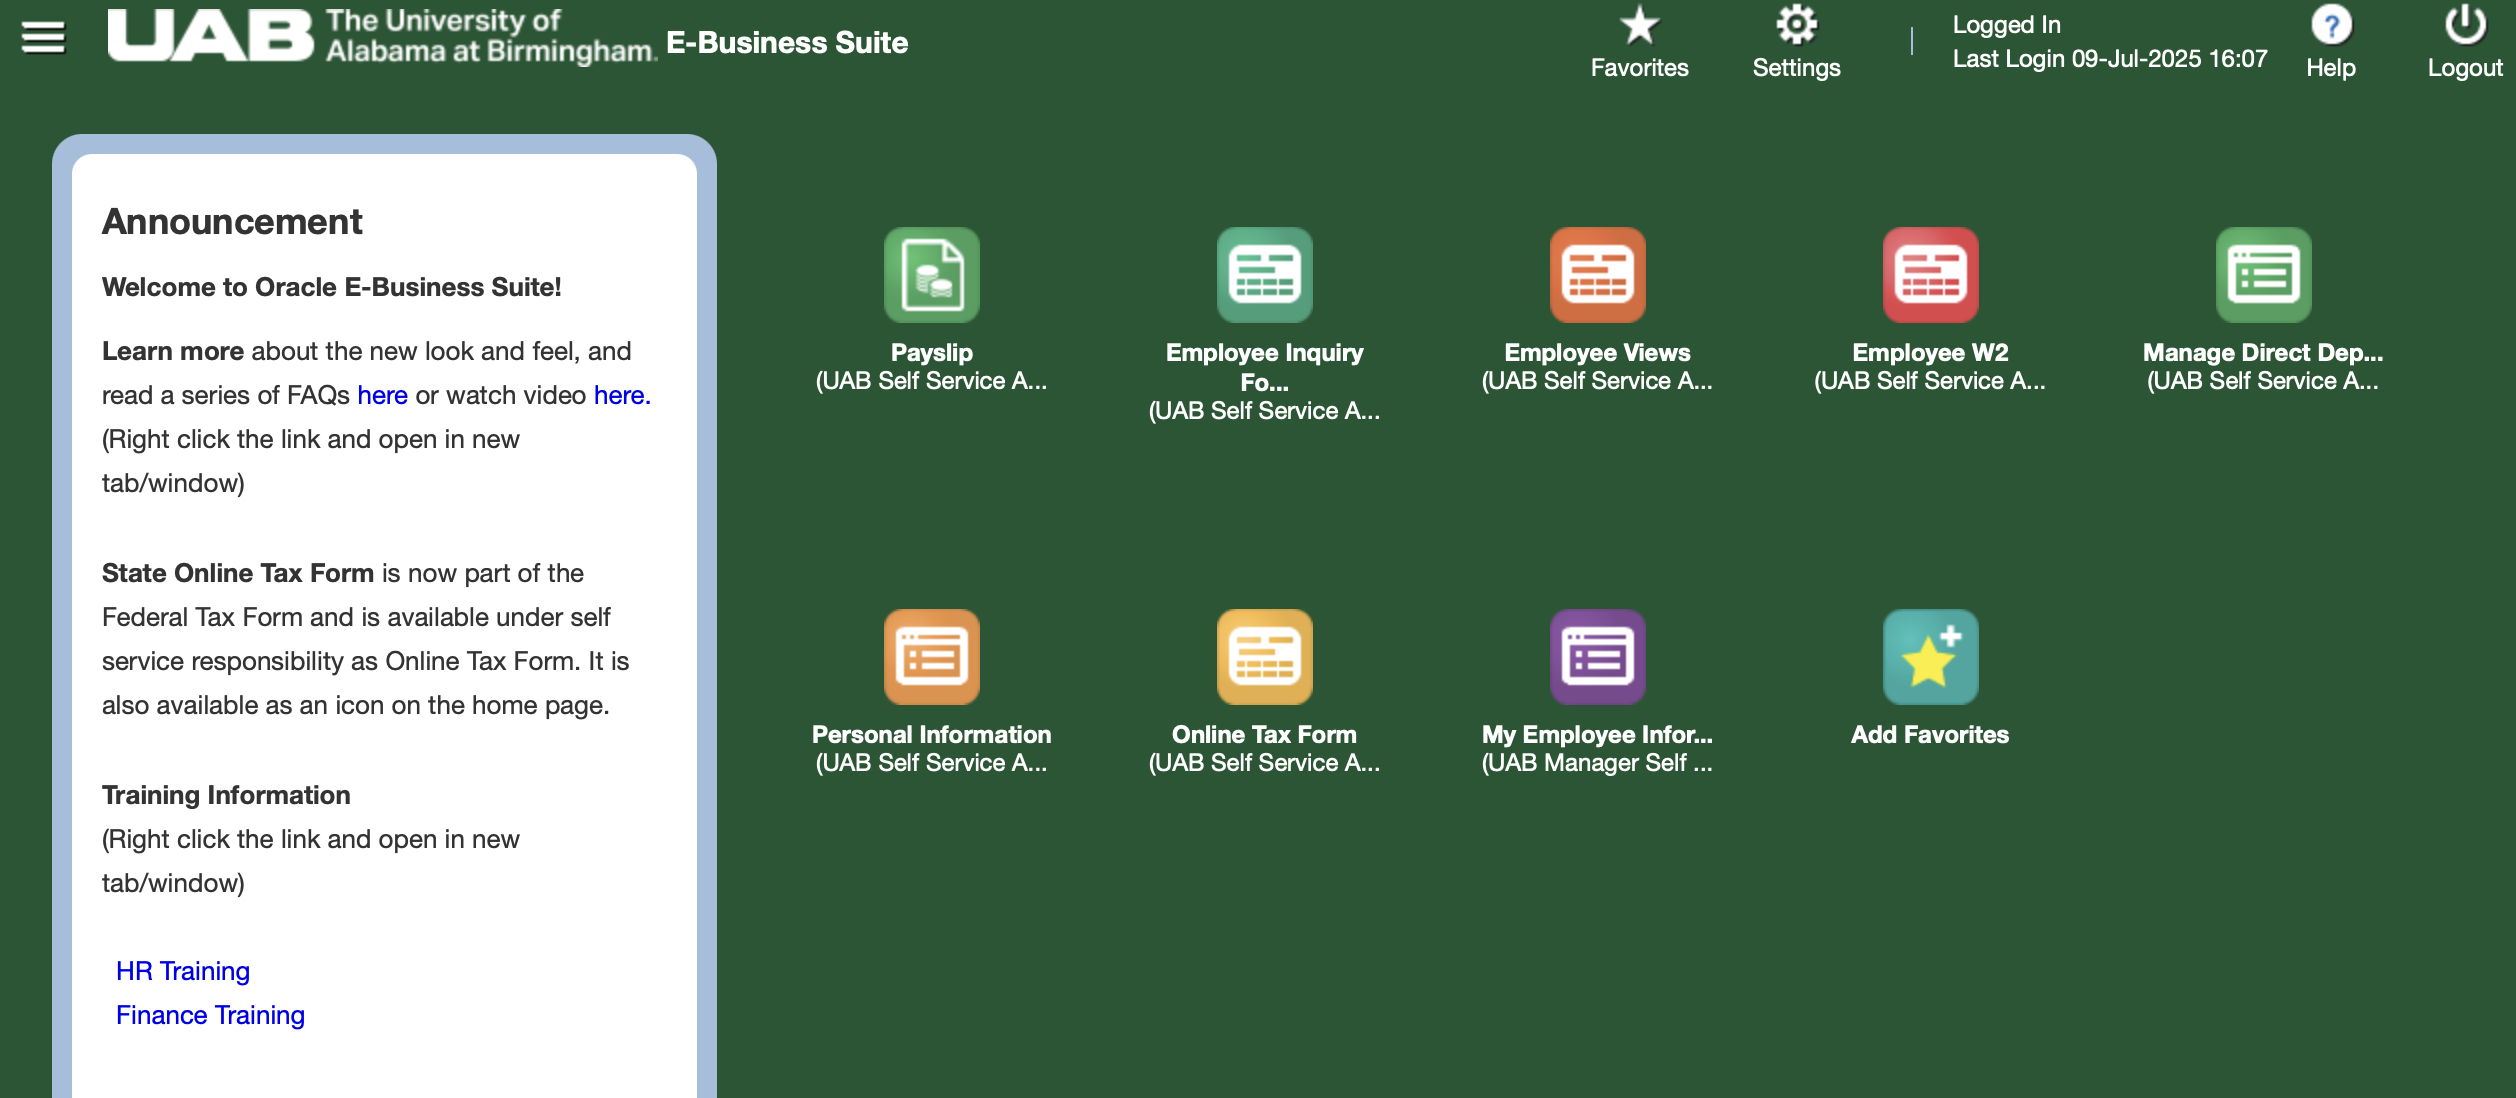Click the 'State Online Tax Form' bold text
This screenshot has width=2516, height=1098.
click(x=238, y=573)
